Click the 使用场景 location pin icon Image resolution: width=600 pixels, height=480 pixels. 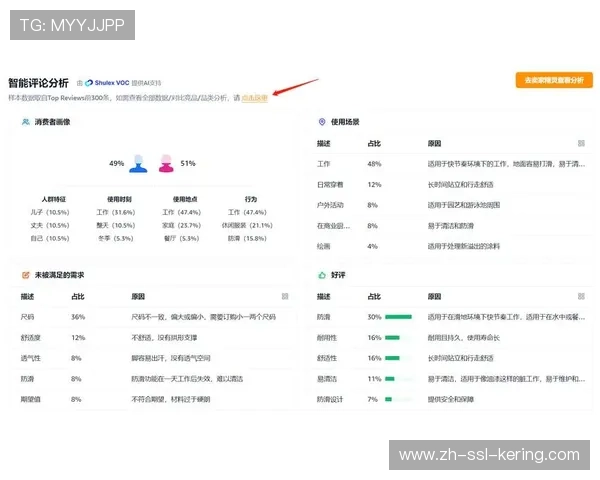click(x=322, y=122)
